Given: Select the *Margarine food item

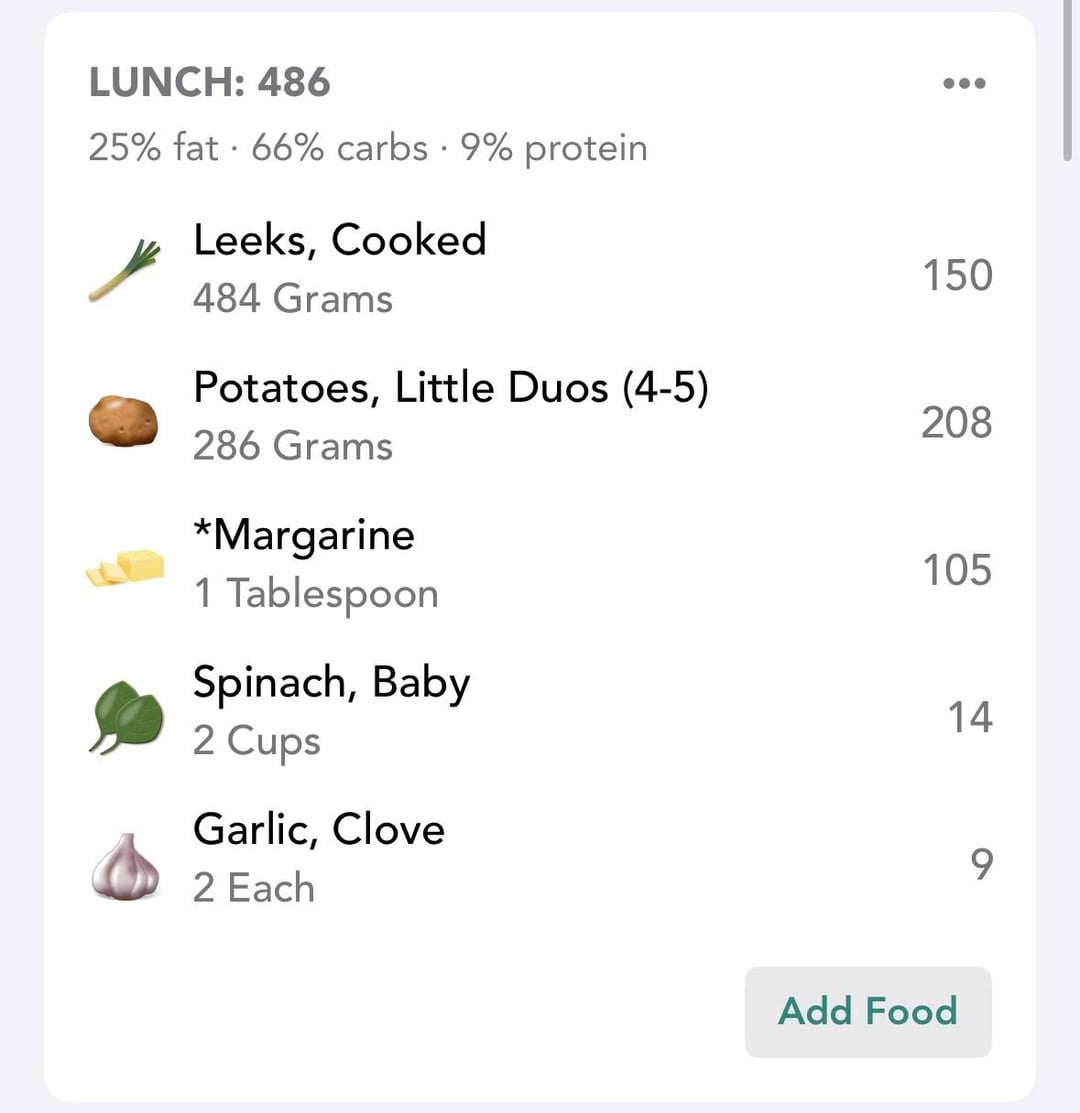Looking at the screenshot, I should [304, 535].
